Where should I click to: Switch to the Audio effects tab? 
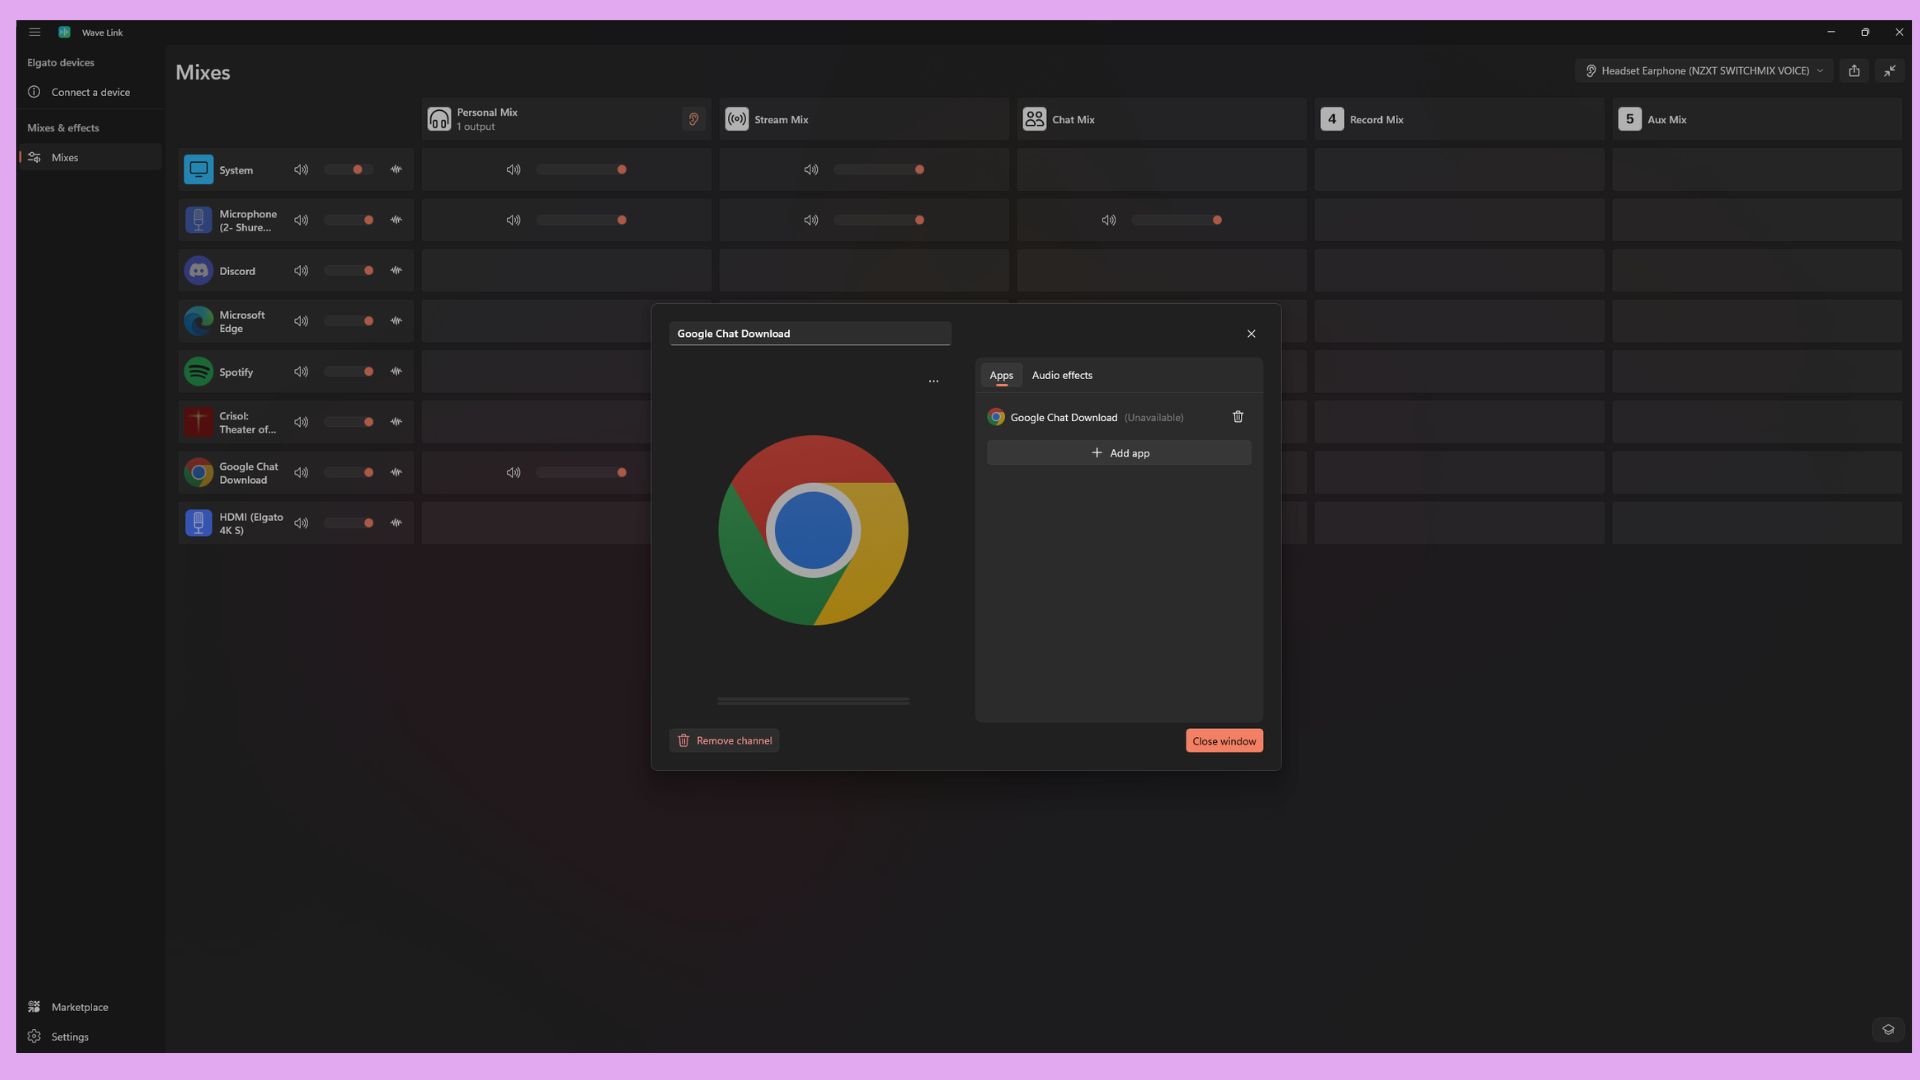[1061, 375]
